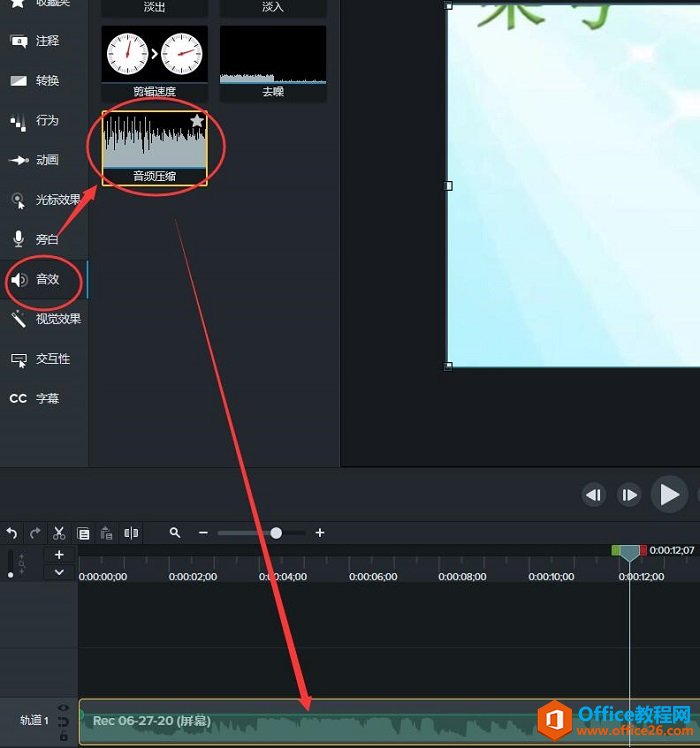Image resolution: width=700 pixels, height=748 pixels.
Task: Click the undo arrow in timeline toolbar
Action: (12, 533)
